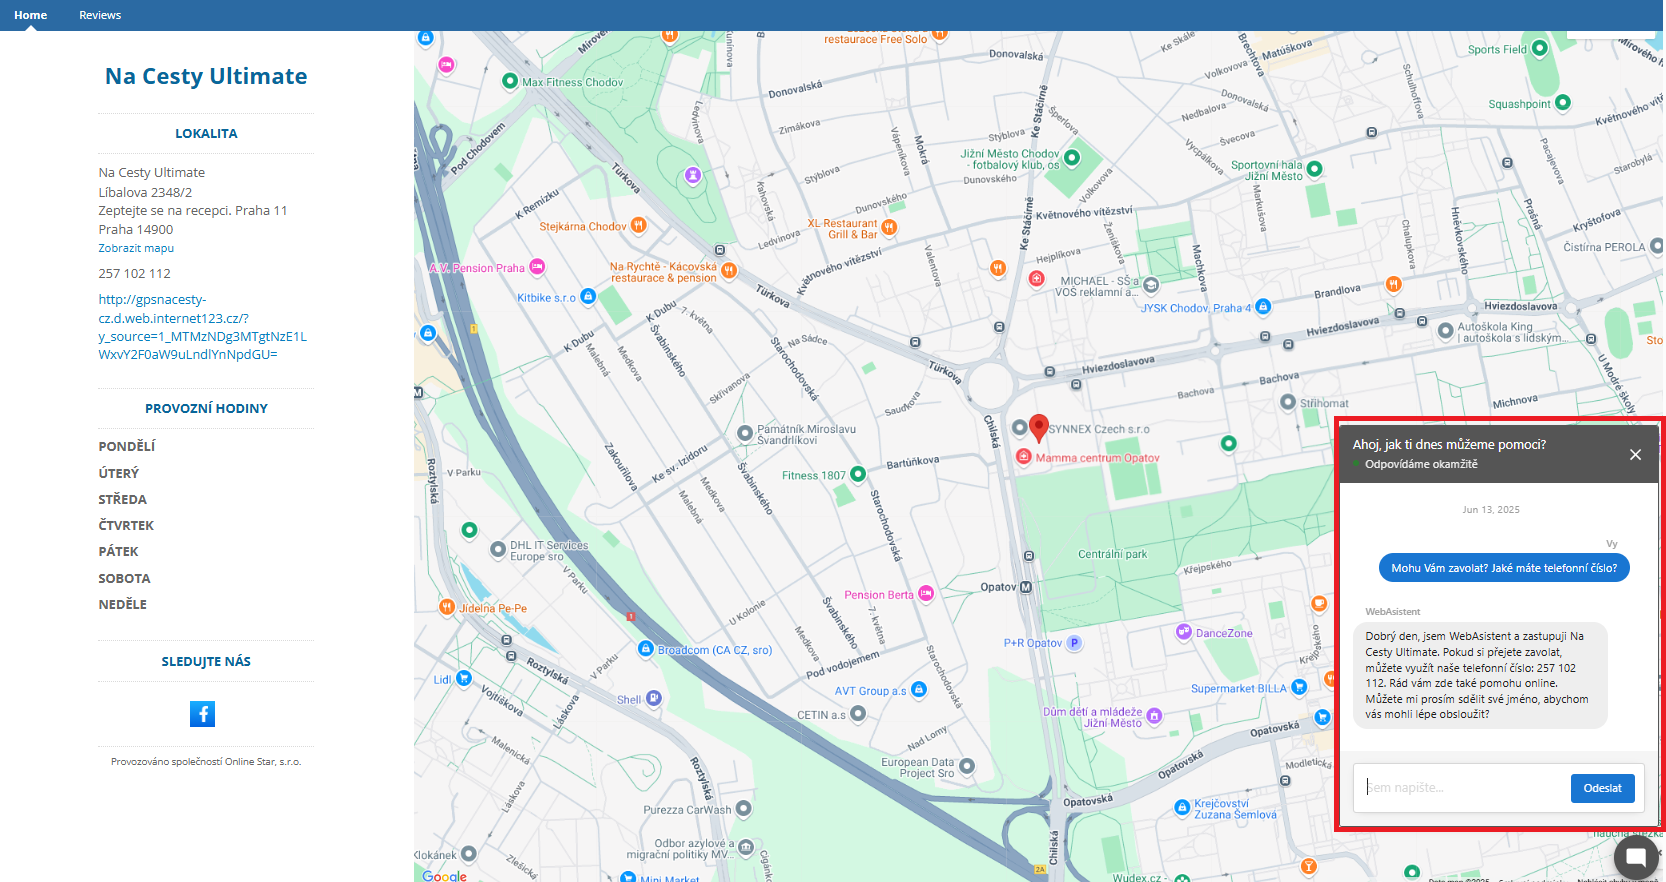Open the Střihomat map marker
Screen dimensions: 1666x882
point(1288,402)
